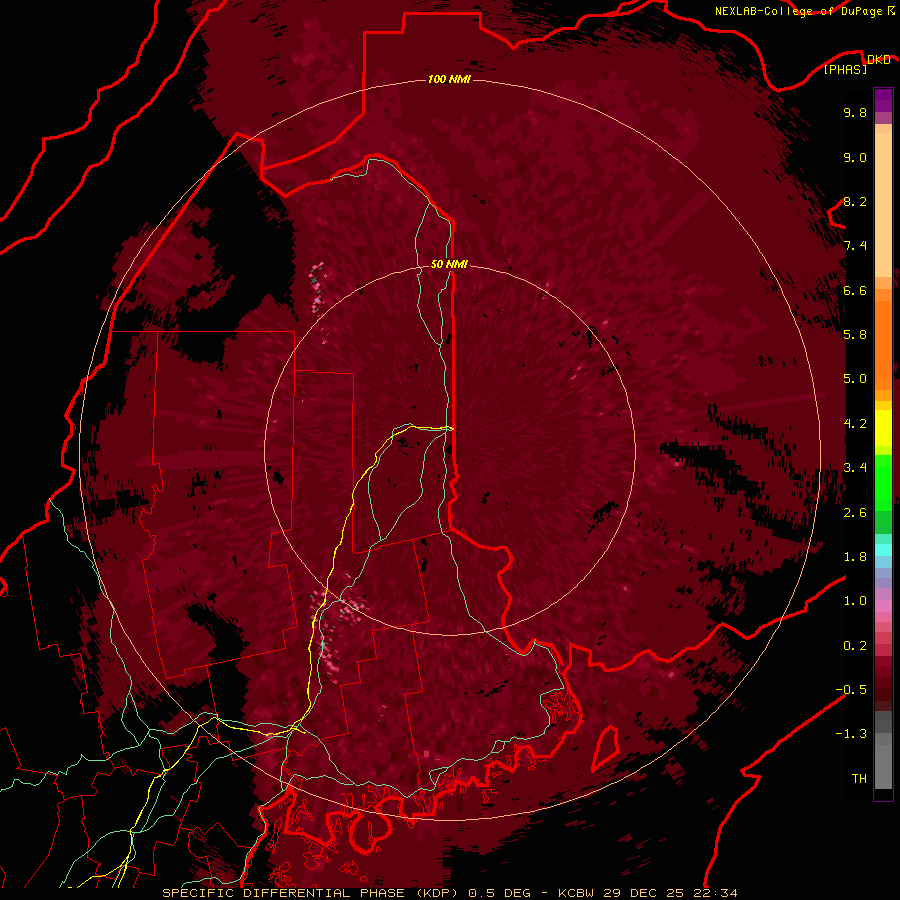Image resolution: width=900 pixels, height=900 pixels.
Task: Pick the yellow segment of the color bar
Action: tap(883, 428)
